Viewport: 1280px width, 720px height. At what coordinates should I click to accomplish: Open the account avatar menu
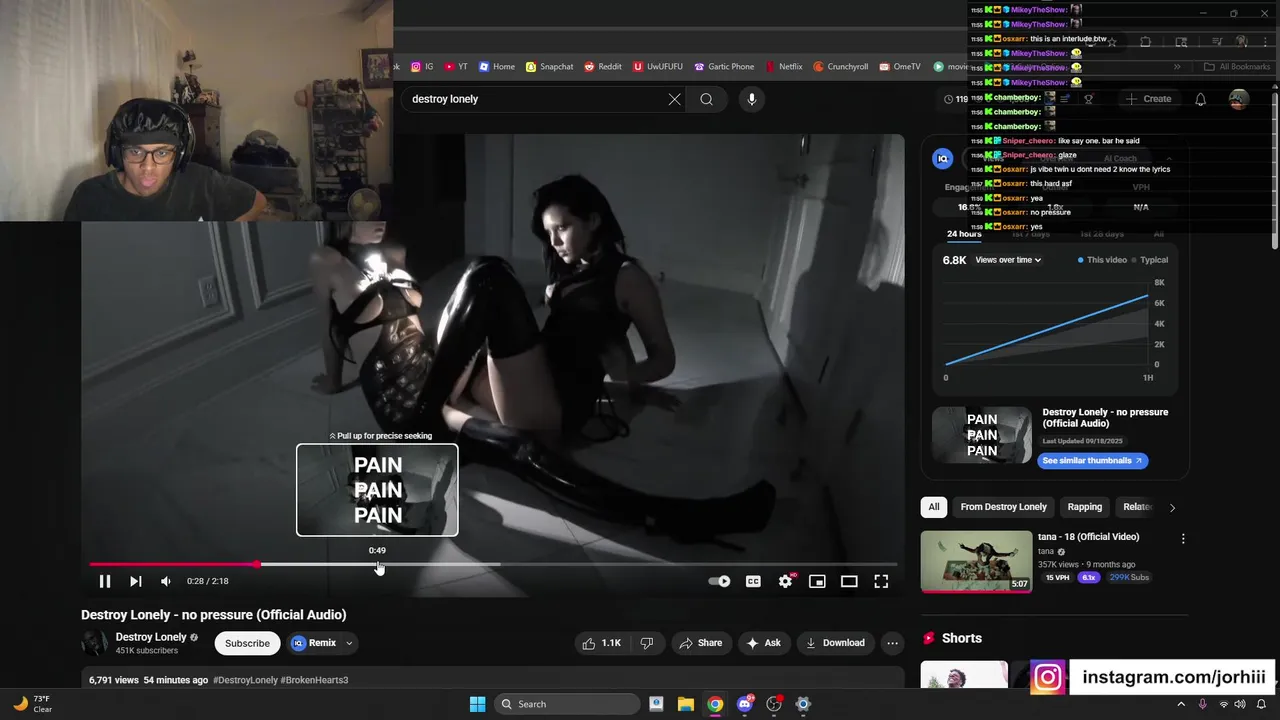(1239, 99)
